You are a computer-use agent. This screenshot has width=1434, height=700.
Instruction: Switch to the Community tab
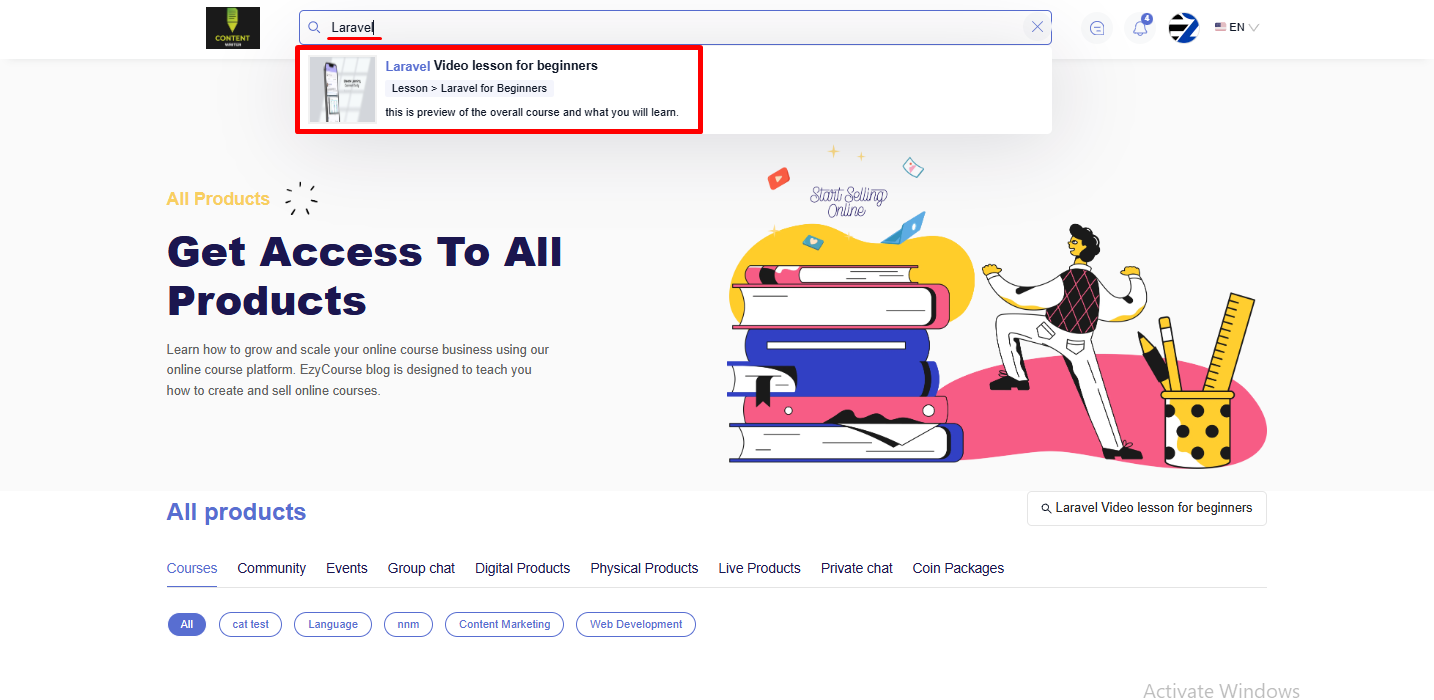(x=271, y=568)
